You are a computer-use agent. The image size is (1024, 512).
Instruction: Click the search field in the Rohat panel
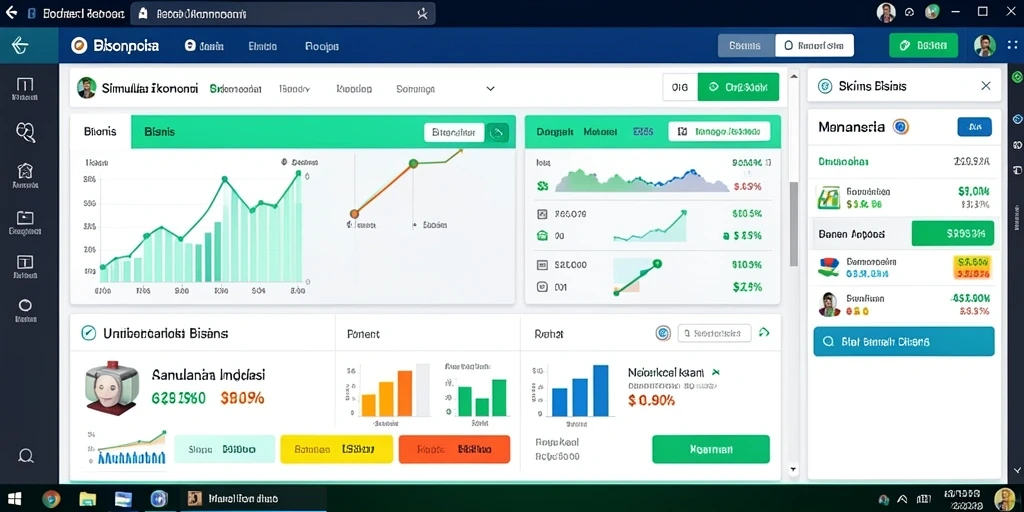point(714,333)
